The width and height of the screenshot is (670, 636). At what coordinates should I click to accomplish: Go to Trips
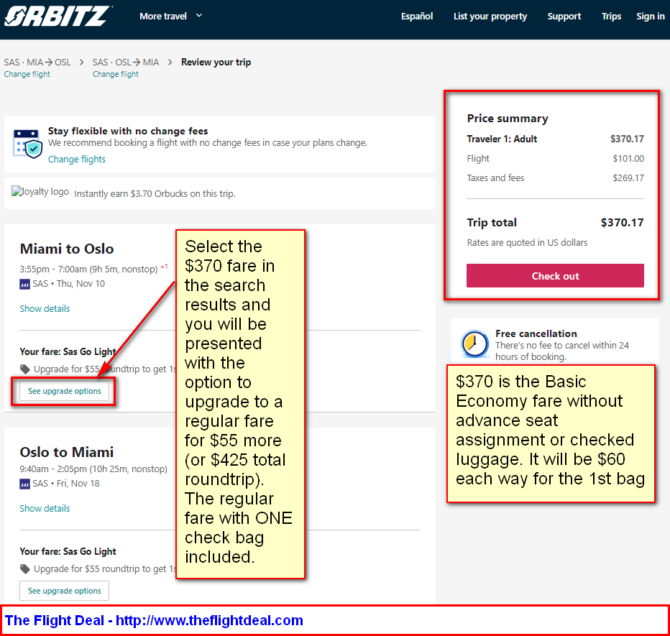(611, 16)
